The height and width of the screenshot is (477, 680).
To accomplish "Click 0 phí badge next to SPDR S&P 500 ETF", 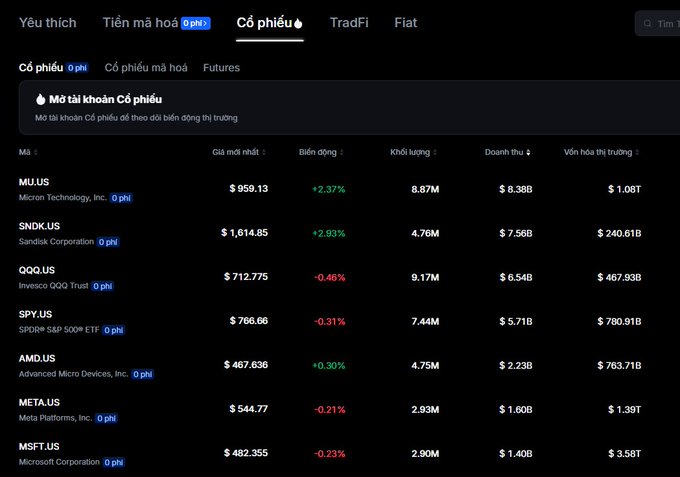I will (x=113, y=330).
